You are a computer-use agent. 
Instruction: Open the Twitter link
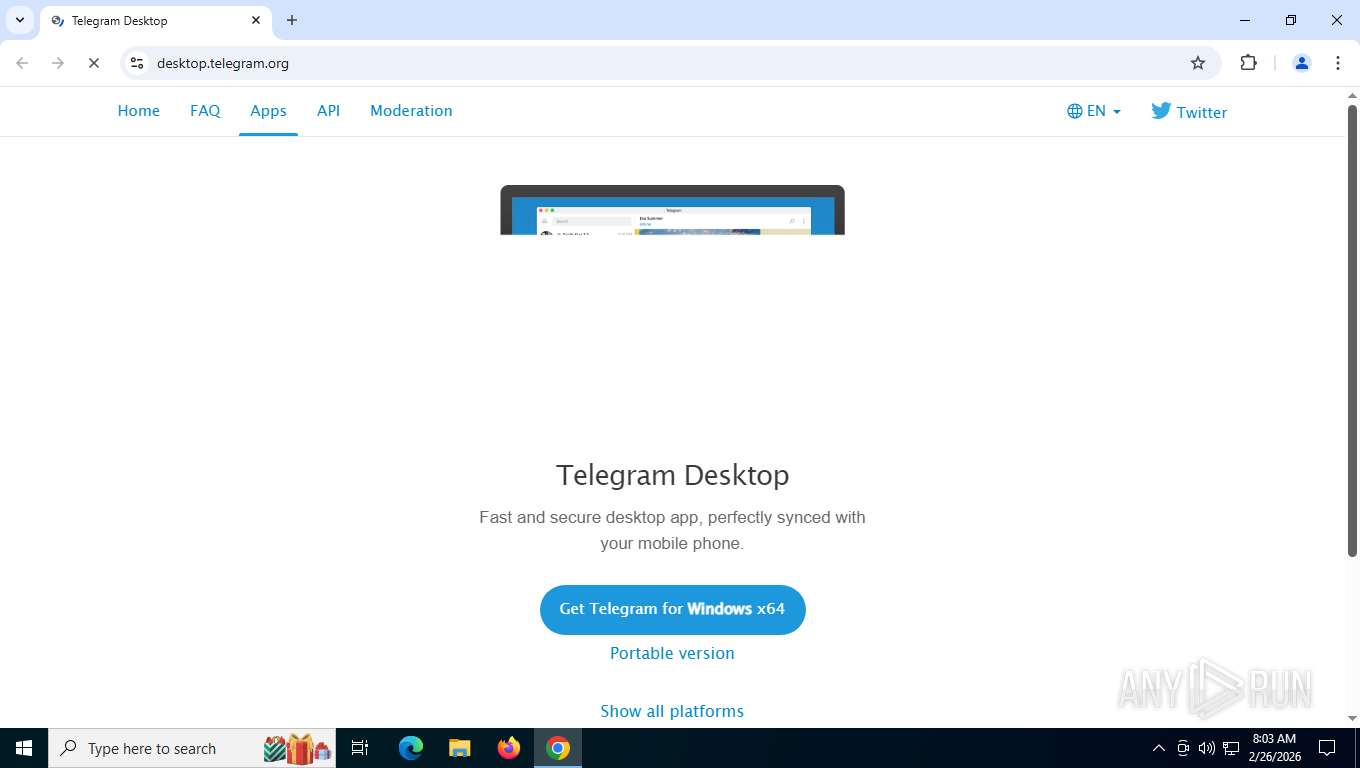pos(1189,111)
